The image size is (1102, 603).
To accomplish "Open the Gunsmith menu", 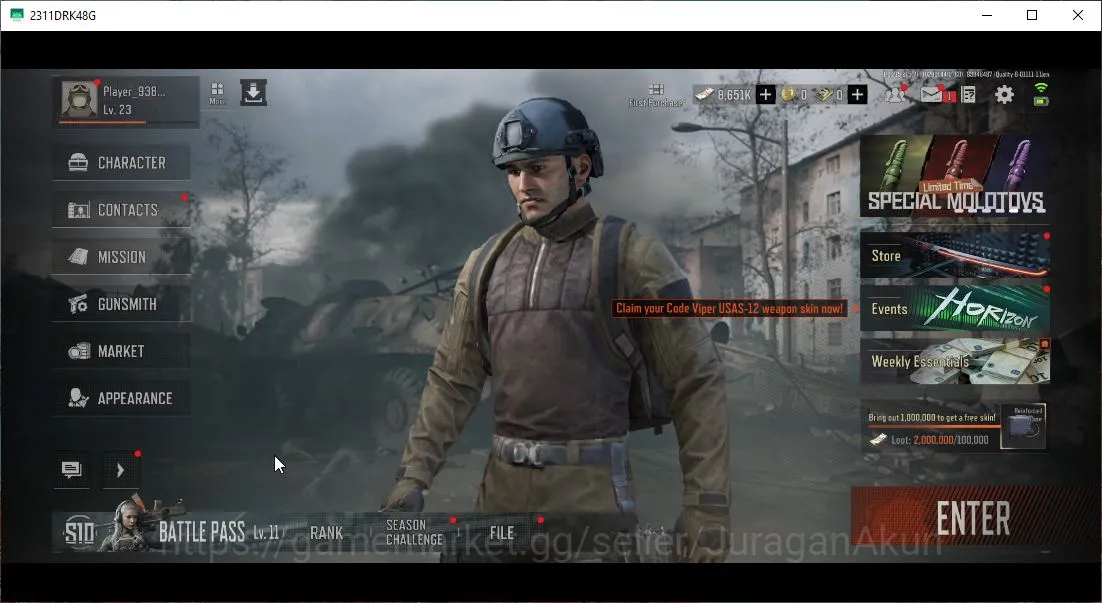I will pyautogui.click(x=121, y=304).
